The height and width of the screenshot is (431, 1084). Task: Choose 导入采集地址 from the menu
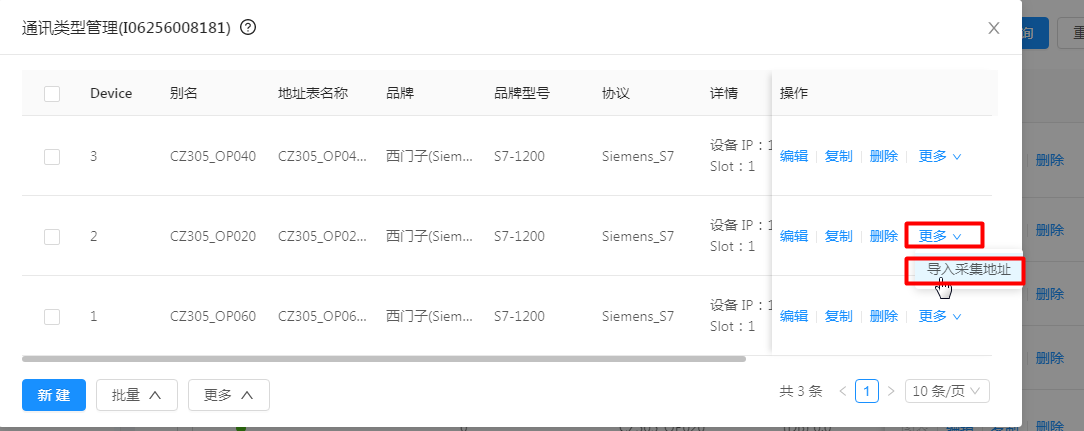[x=968, y=270]
